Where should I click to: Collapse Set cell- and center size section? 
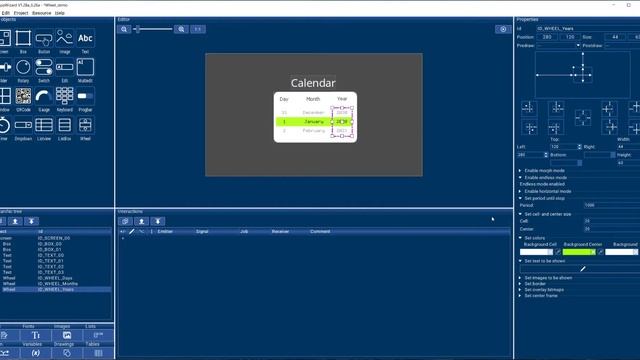520,214
